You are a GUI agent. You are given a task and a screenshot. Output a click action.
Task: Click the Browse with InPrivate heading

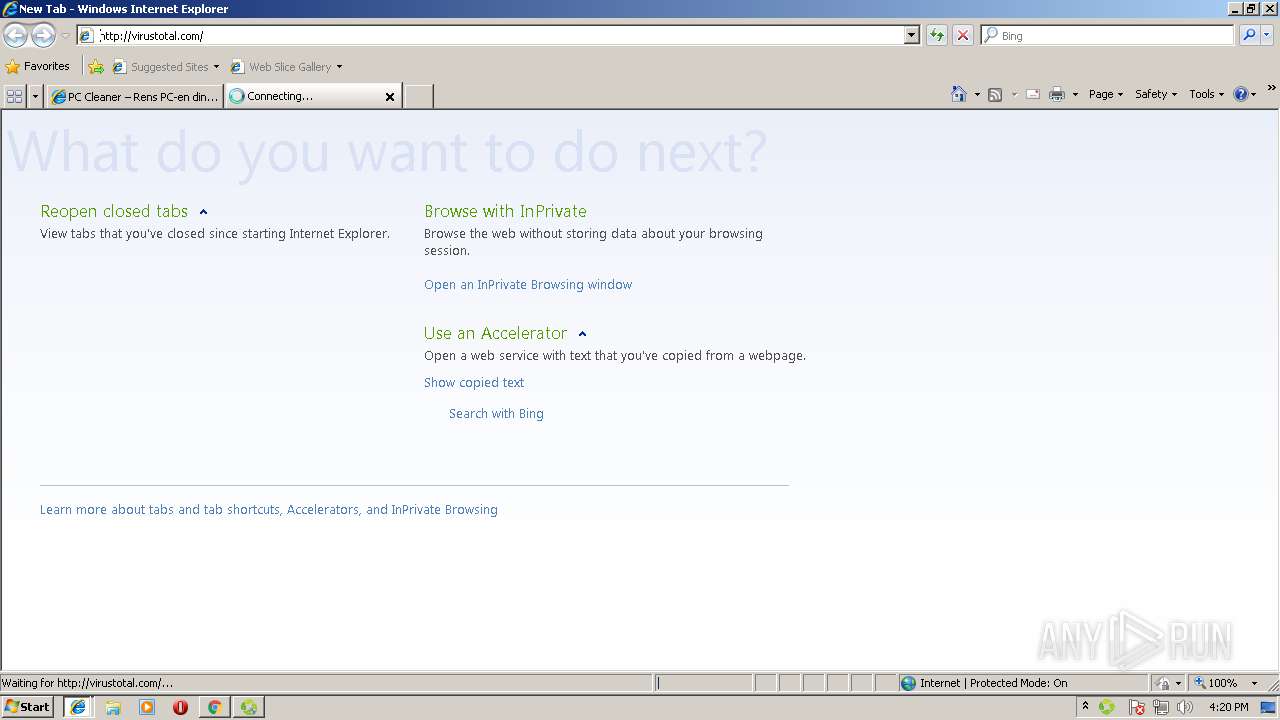pos(505,211)
